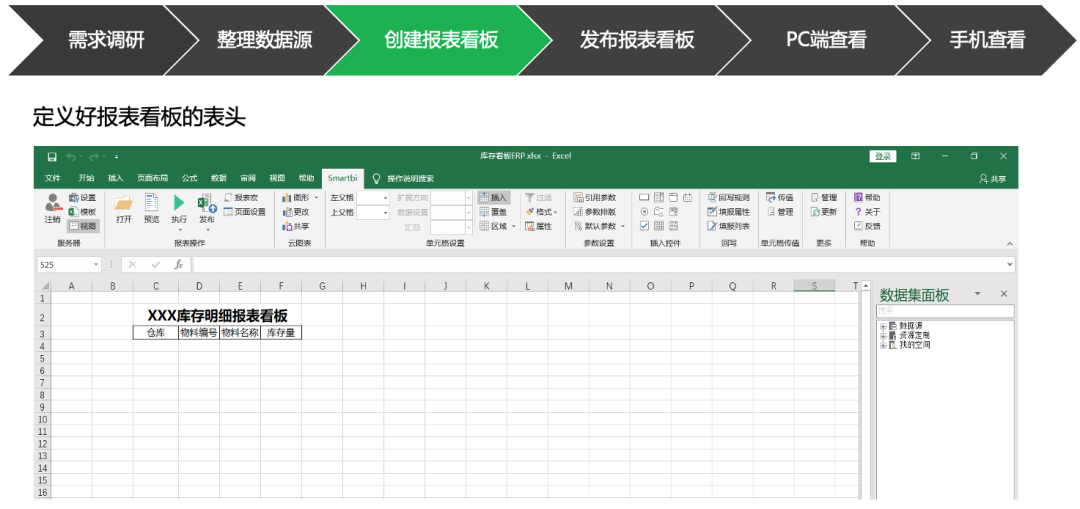Switch to the 页面布局 ribbon tab
This screenshot has width=1080, height=509.
tap(152, 178)
